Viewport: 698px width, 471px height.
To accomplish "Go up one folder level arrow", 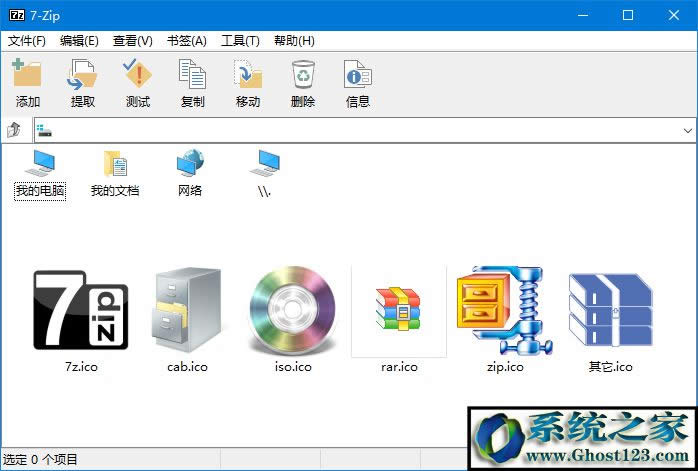I will [x=14, y=130].
